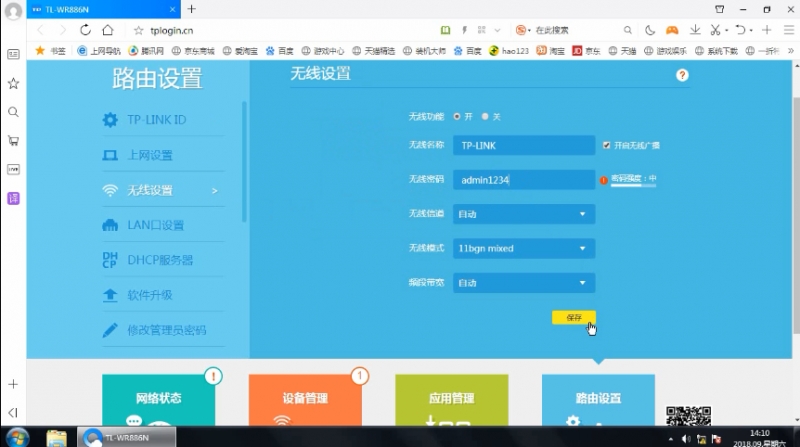This screenshot has width=800, height=447.
Task: Click the yellow 保存 button
Action: (x=573, y=317)
